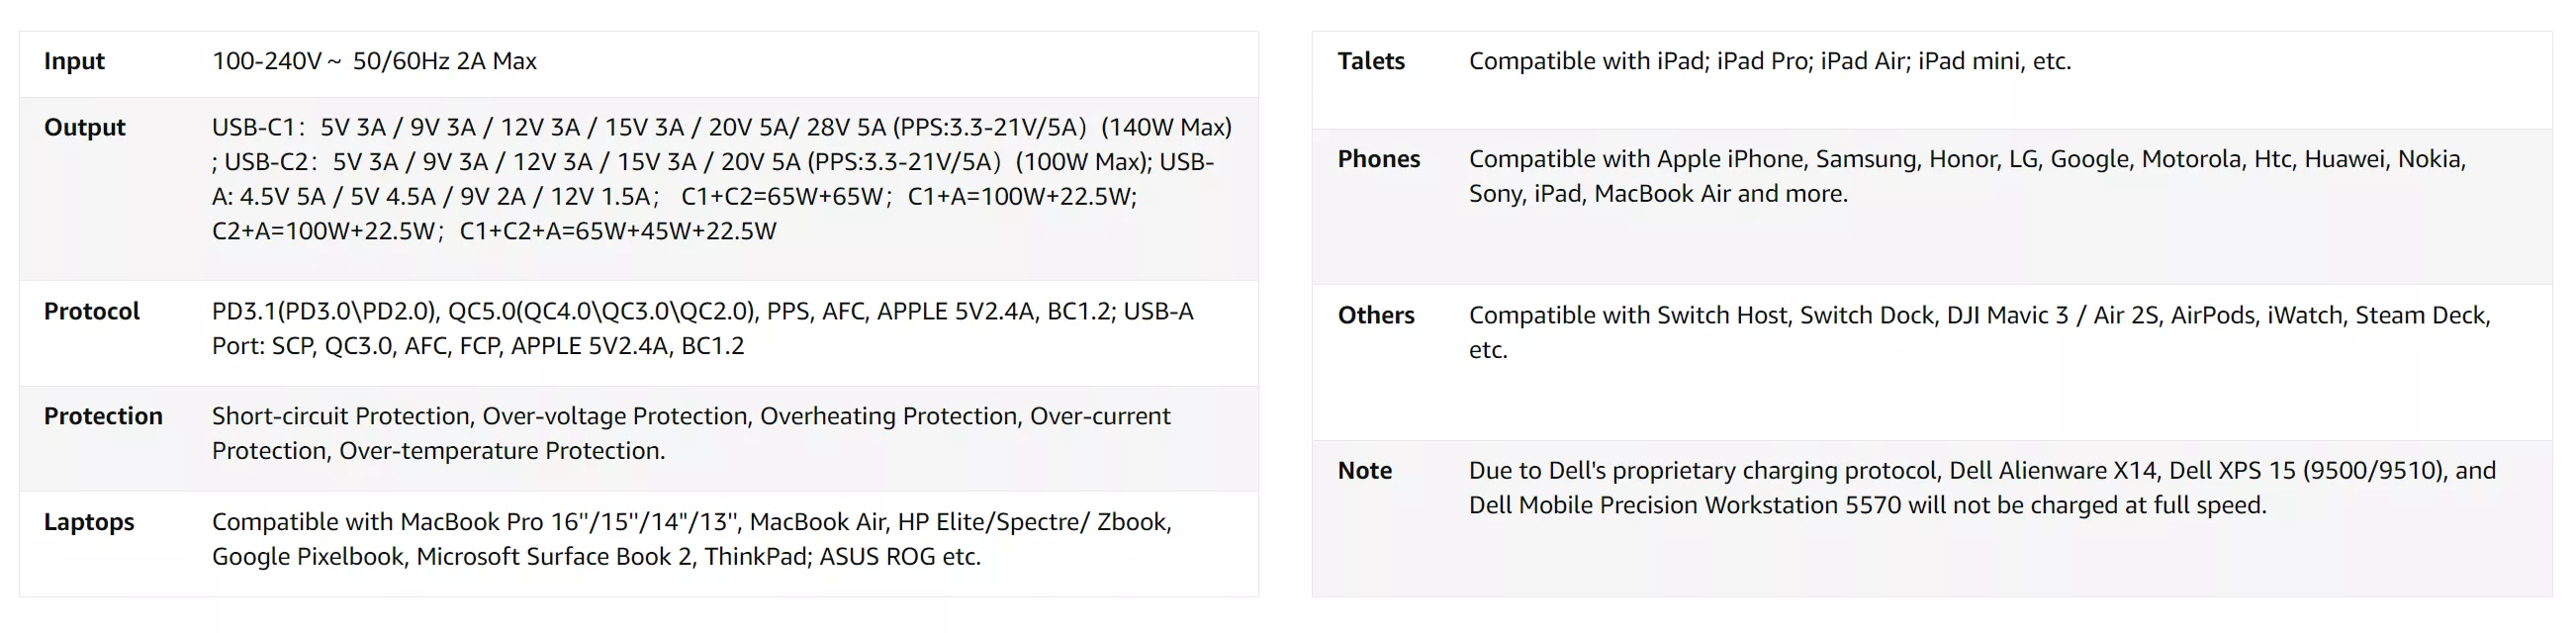Click the Protocol row label
This screenshot has height=633, width=2576.
[x=92, y=311]
